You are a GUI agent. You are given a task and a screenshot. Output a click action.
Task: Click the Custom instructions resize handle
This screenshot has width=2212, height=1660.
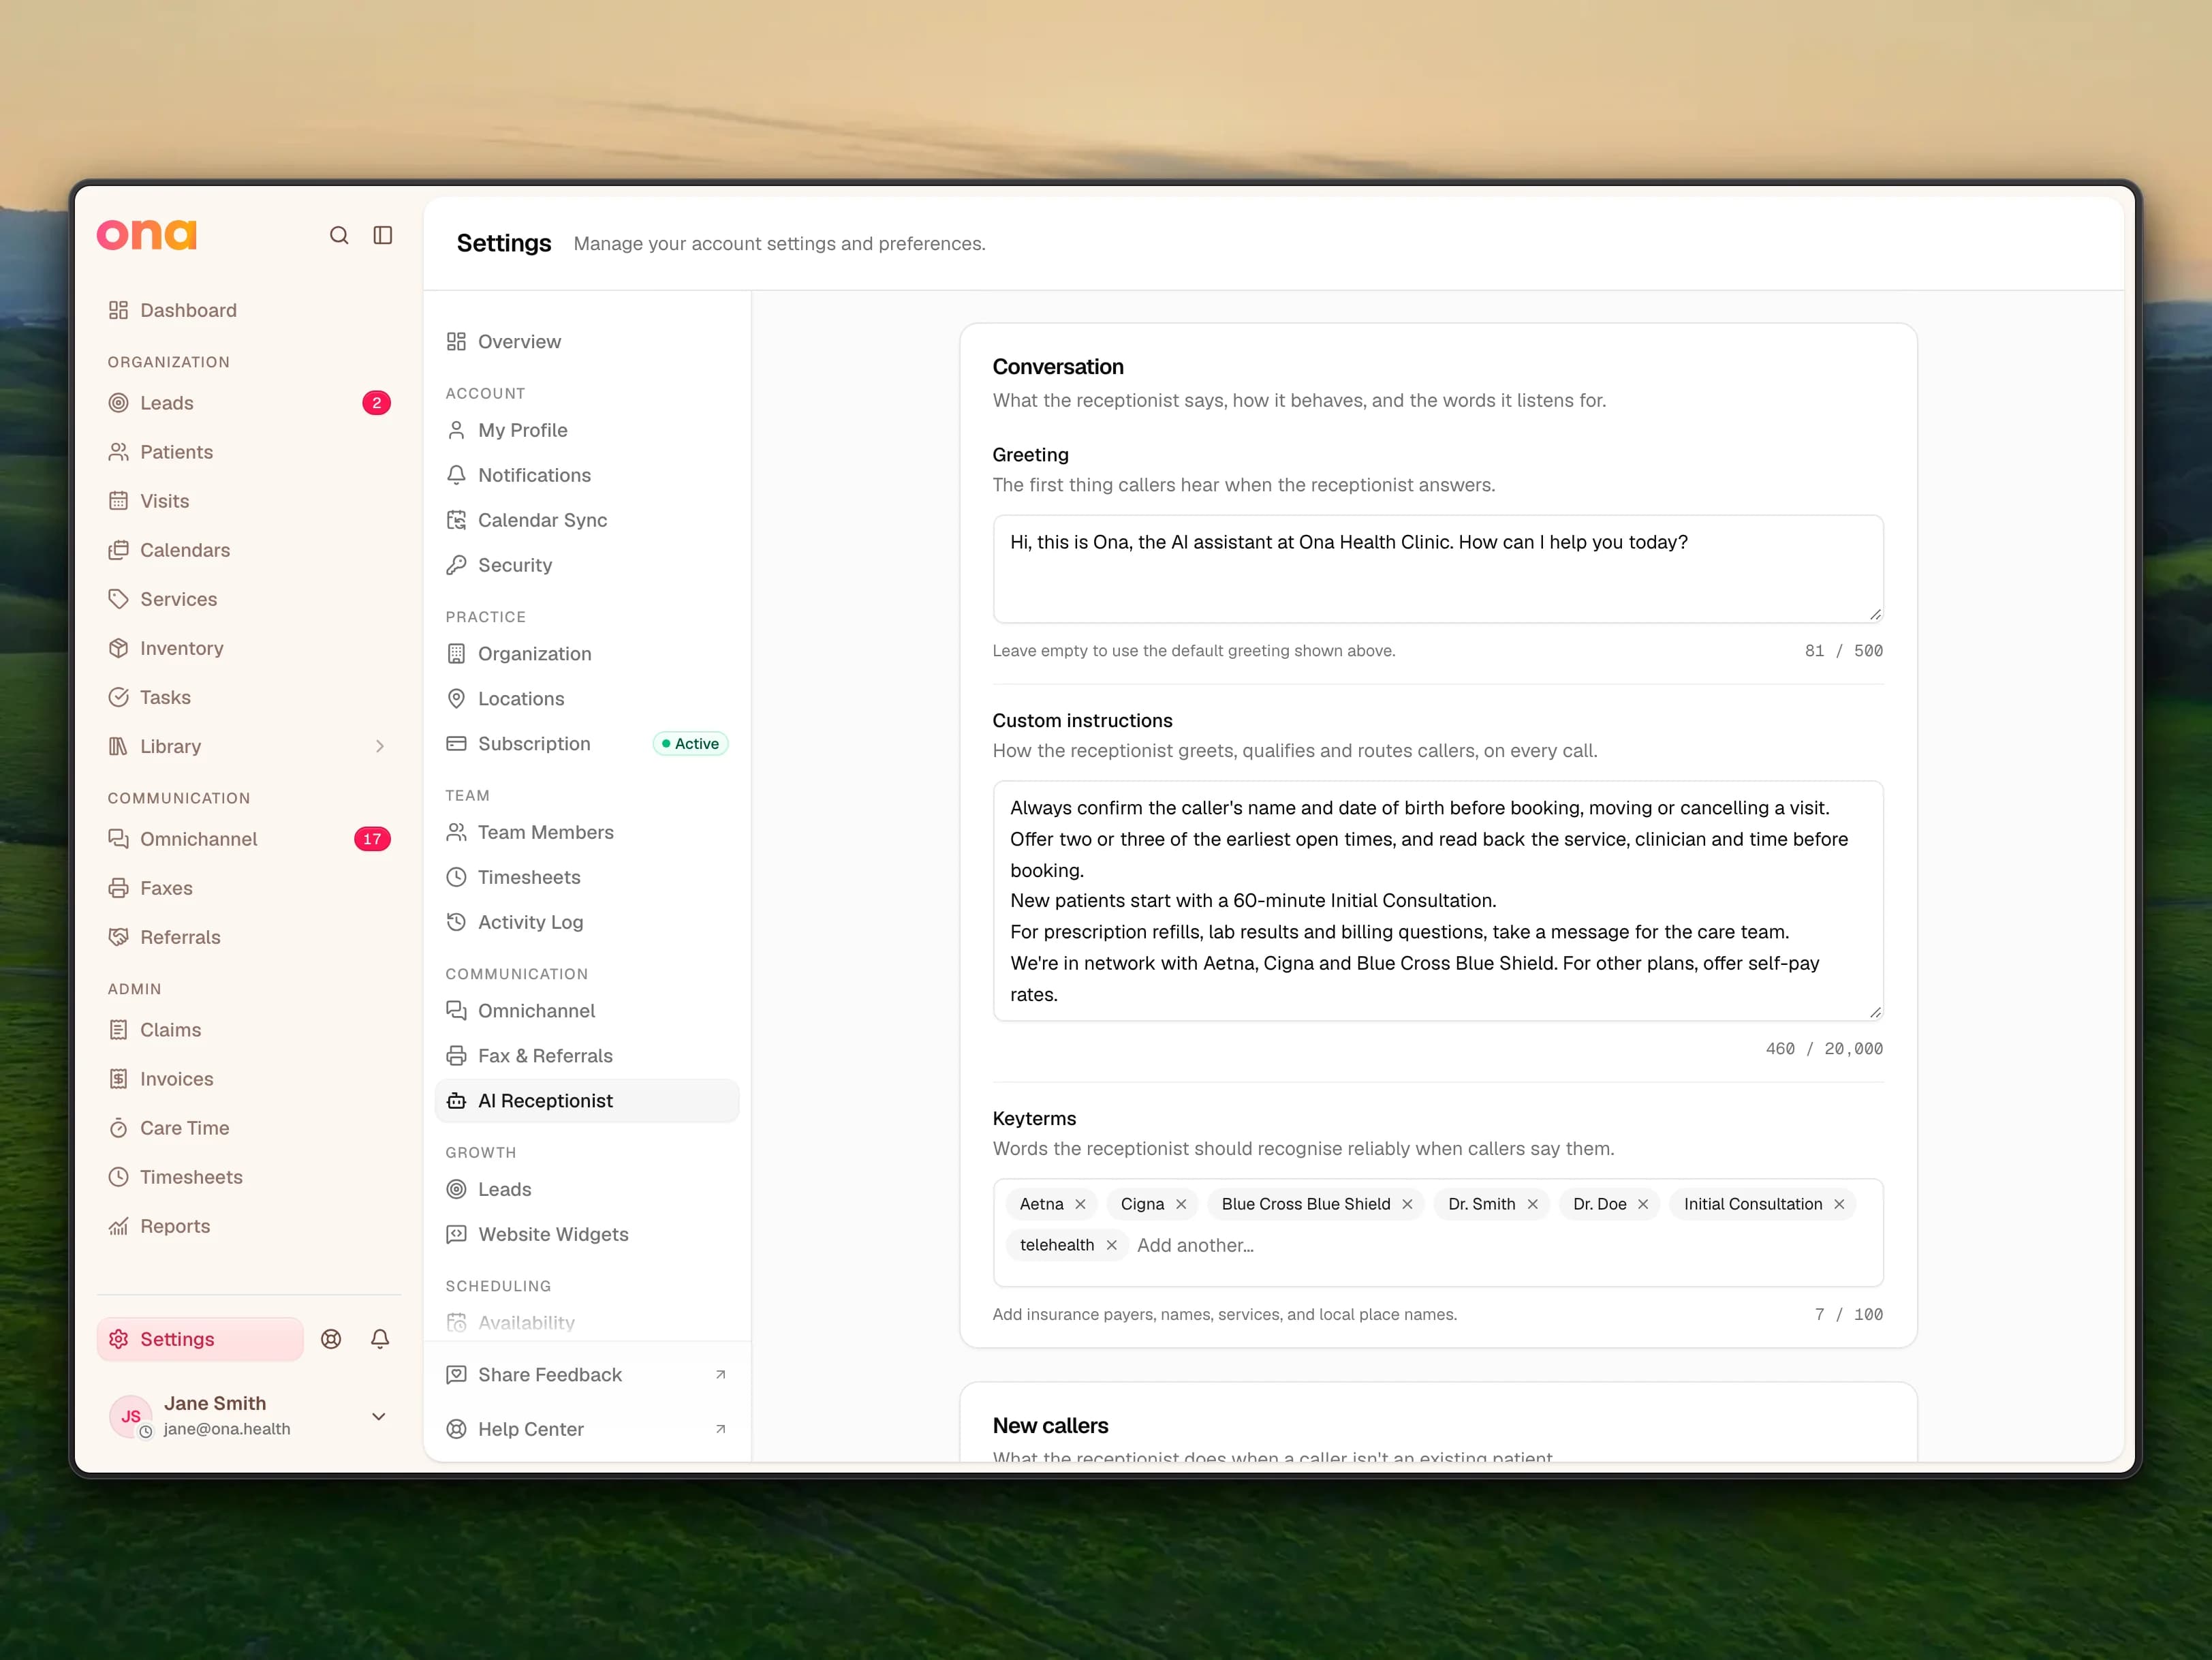coord(1875,1012)
